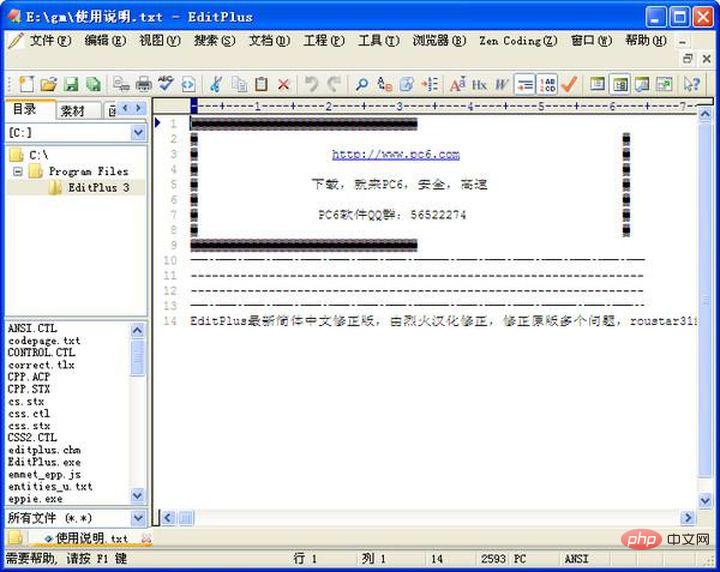Restore the document window button
720x572 pixels.
click(687, 58)
